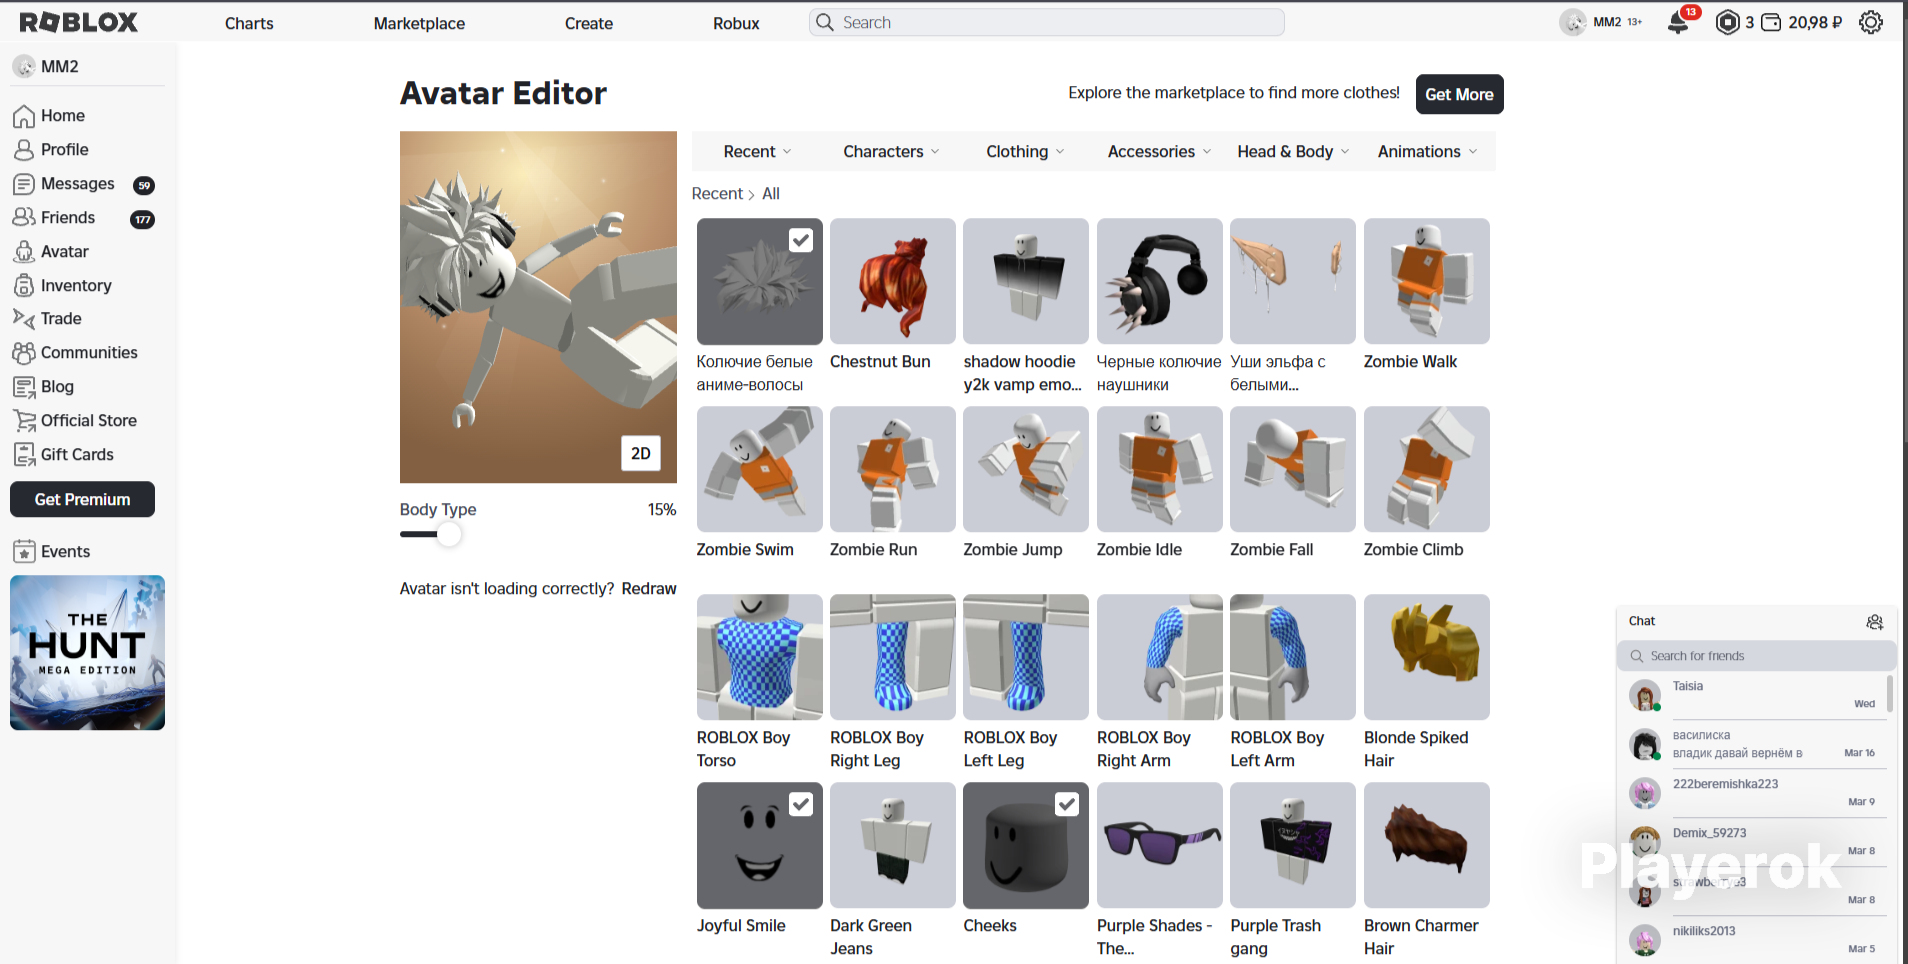This screenshot has width=1908, height=964.
Task: Select the ROBLOX Boy Torso thumbnail
Action: pos(760,657)
